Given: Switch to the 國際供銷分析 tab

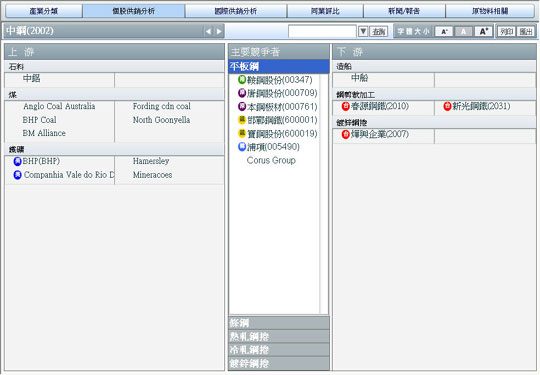Looking at the screenshot, I should [236, 11].
